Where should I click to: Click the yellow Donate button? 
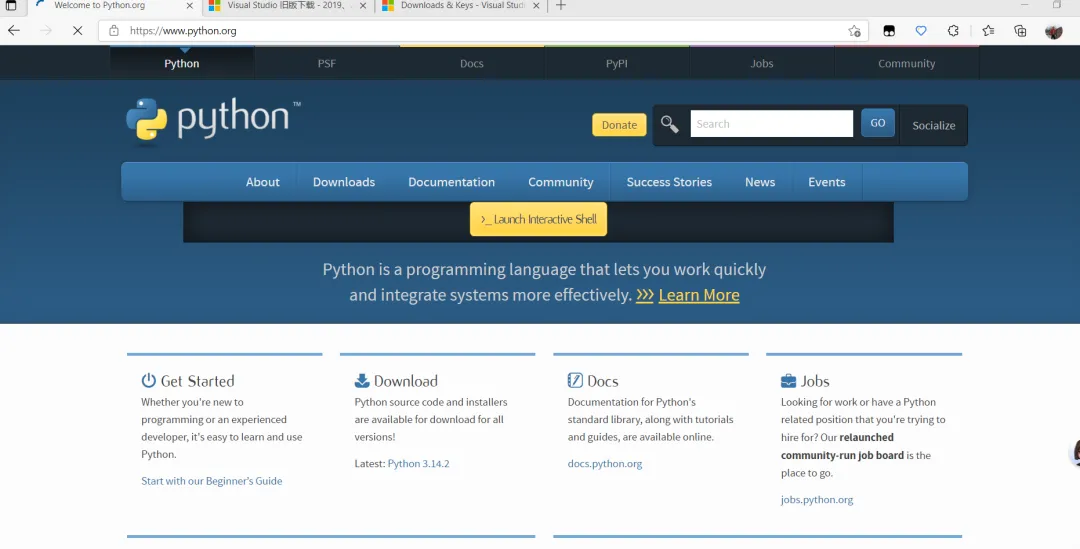[x=619, y=125]
